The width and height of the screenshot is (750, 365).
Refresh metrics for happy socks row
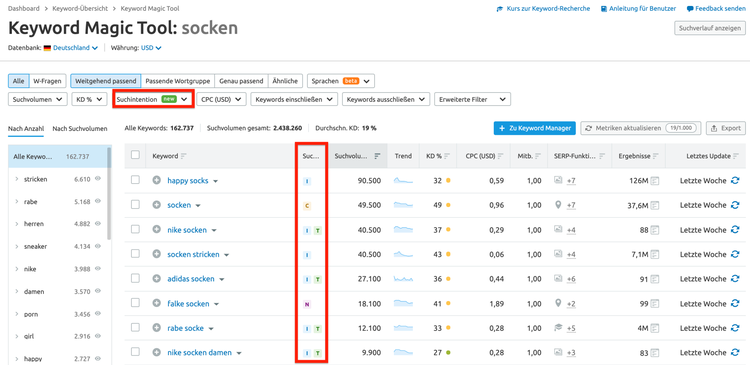tap(735, 180)
